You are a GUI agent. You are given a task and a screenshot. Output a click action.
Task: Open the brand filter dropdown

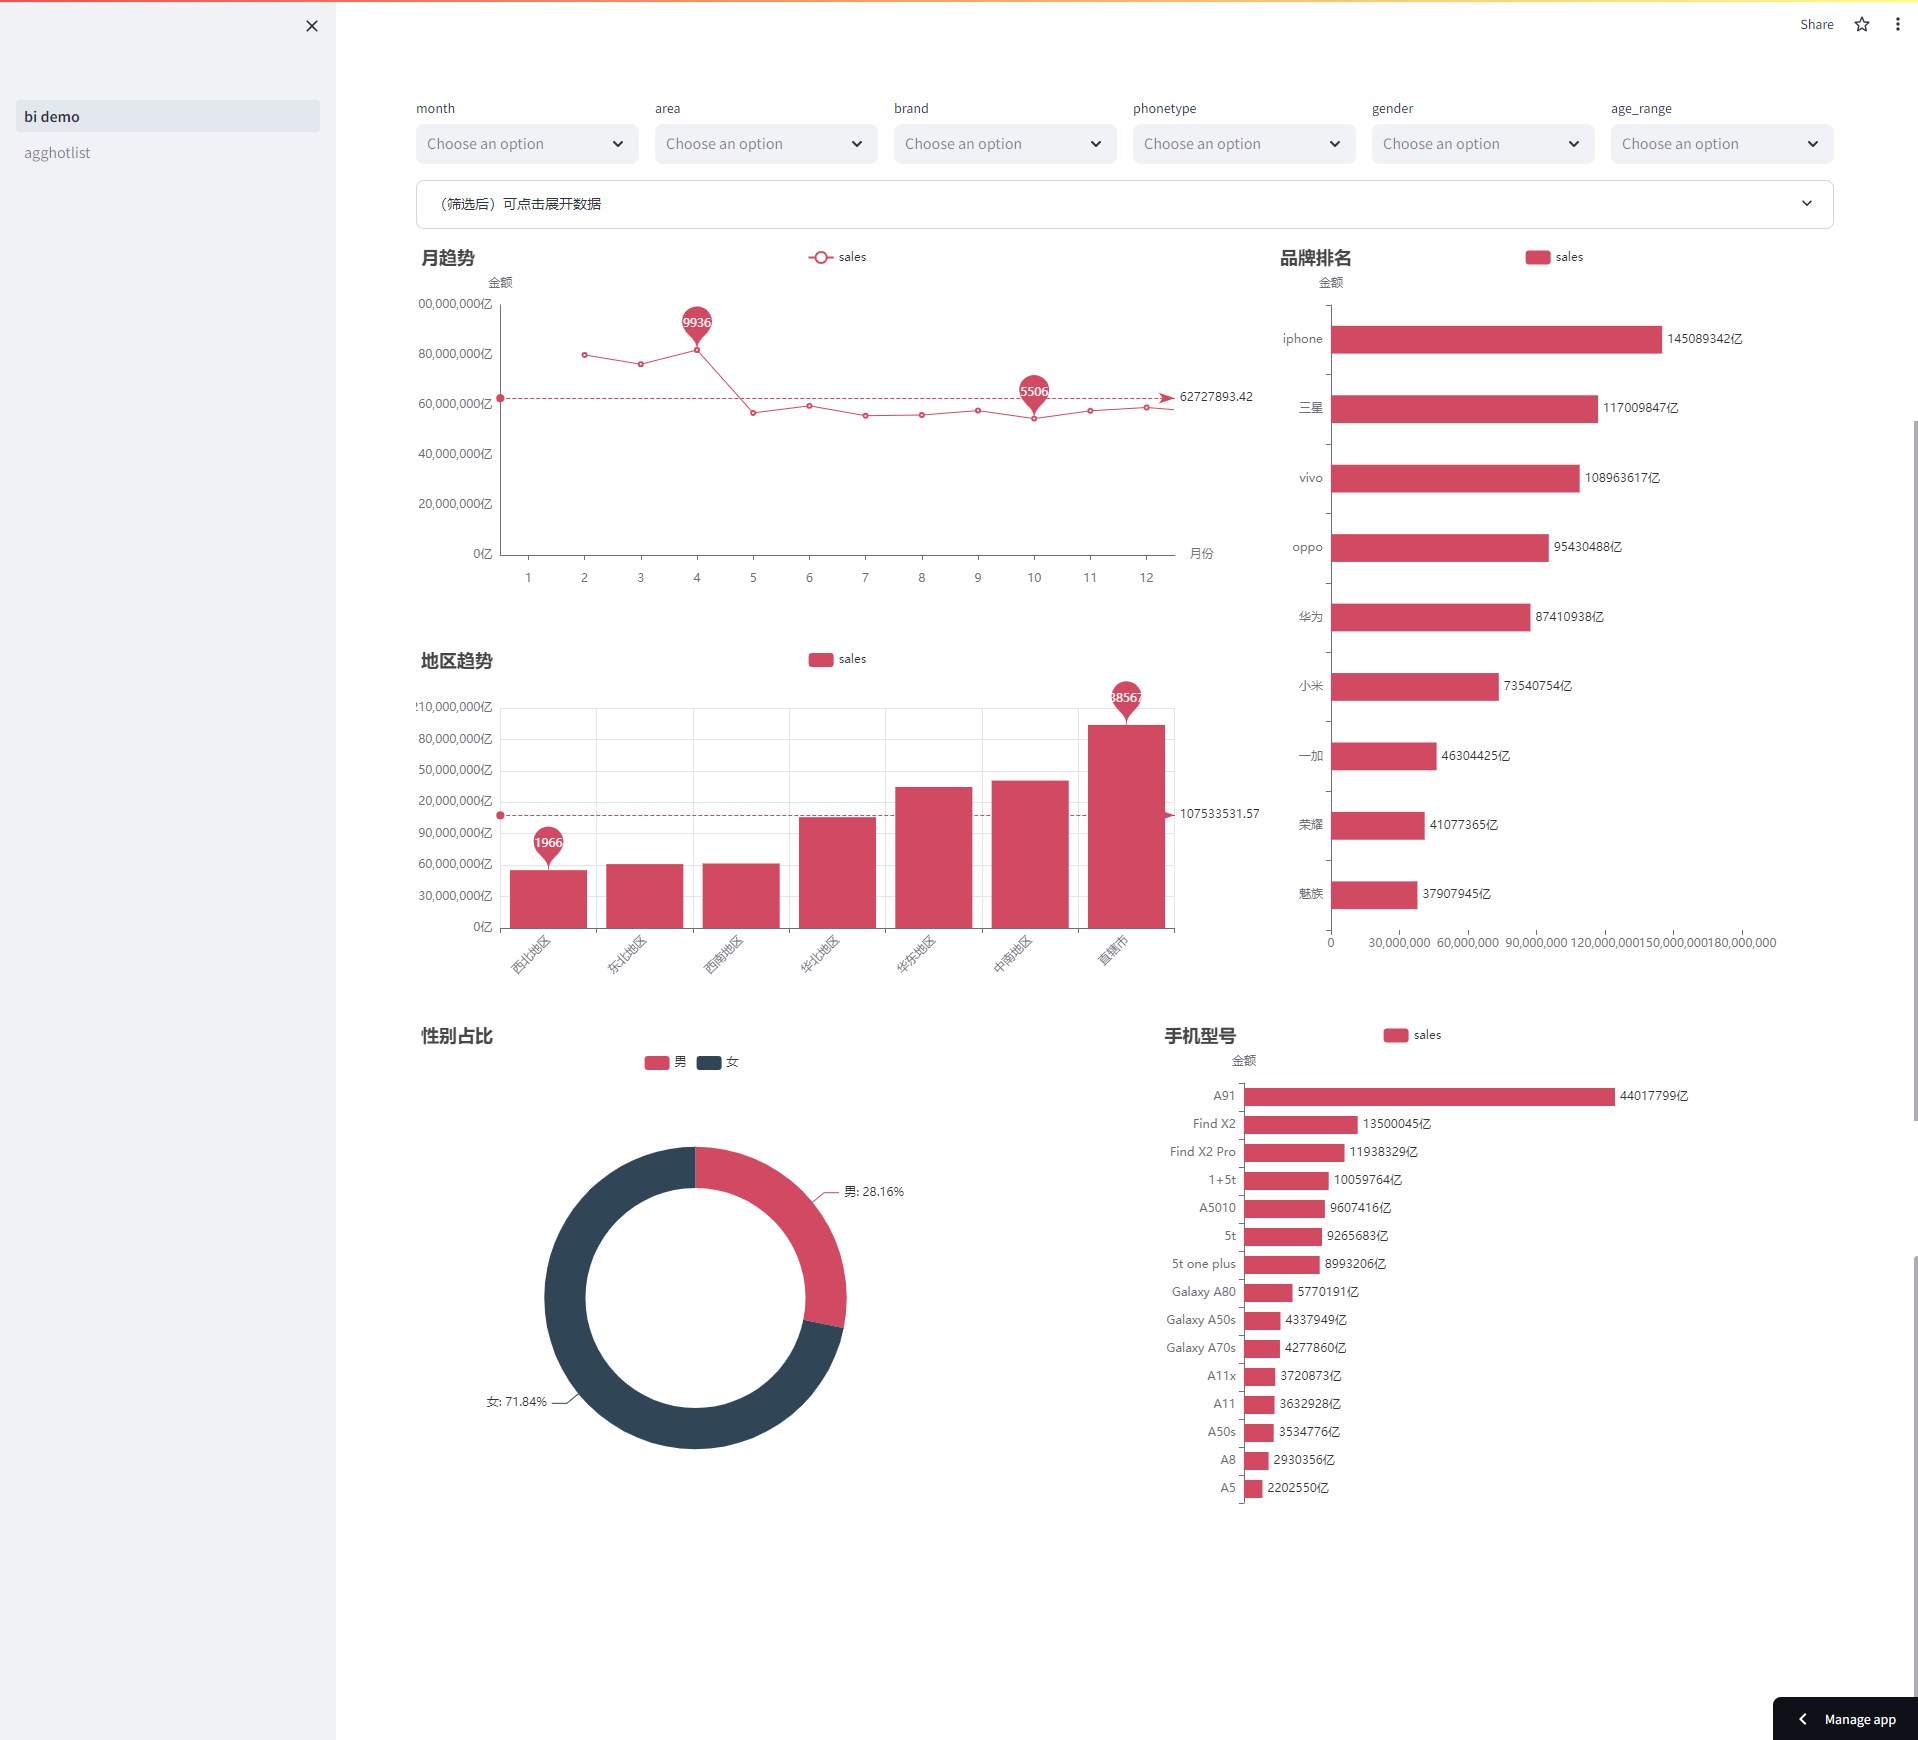pos(1004,144)
